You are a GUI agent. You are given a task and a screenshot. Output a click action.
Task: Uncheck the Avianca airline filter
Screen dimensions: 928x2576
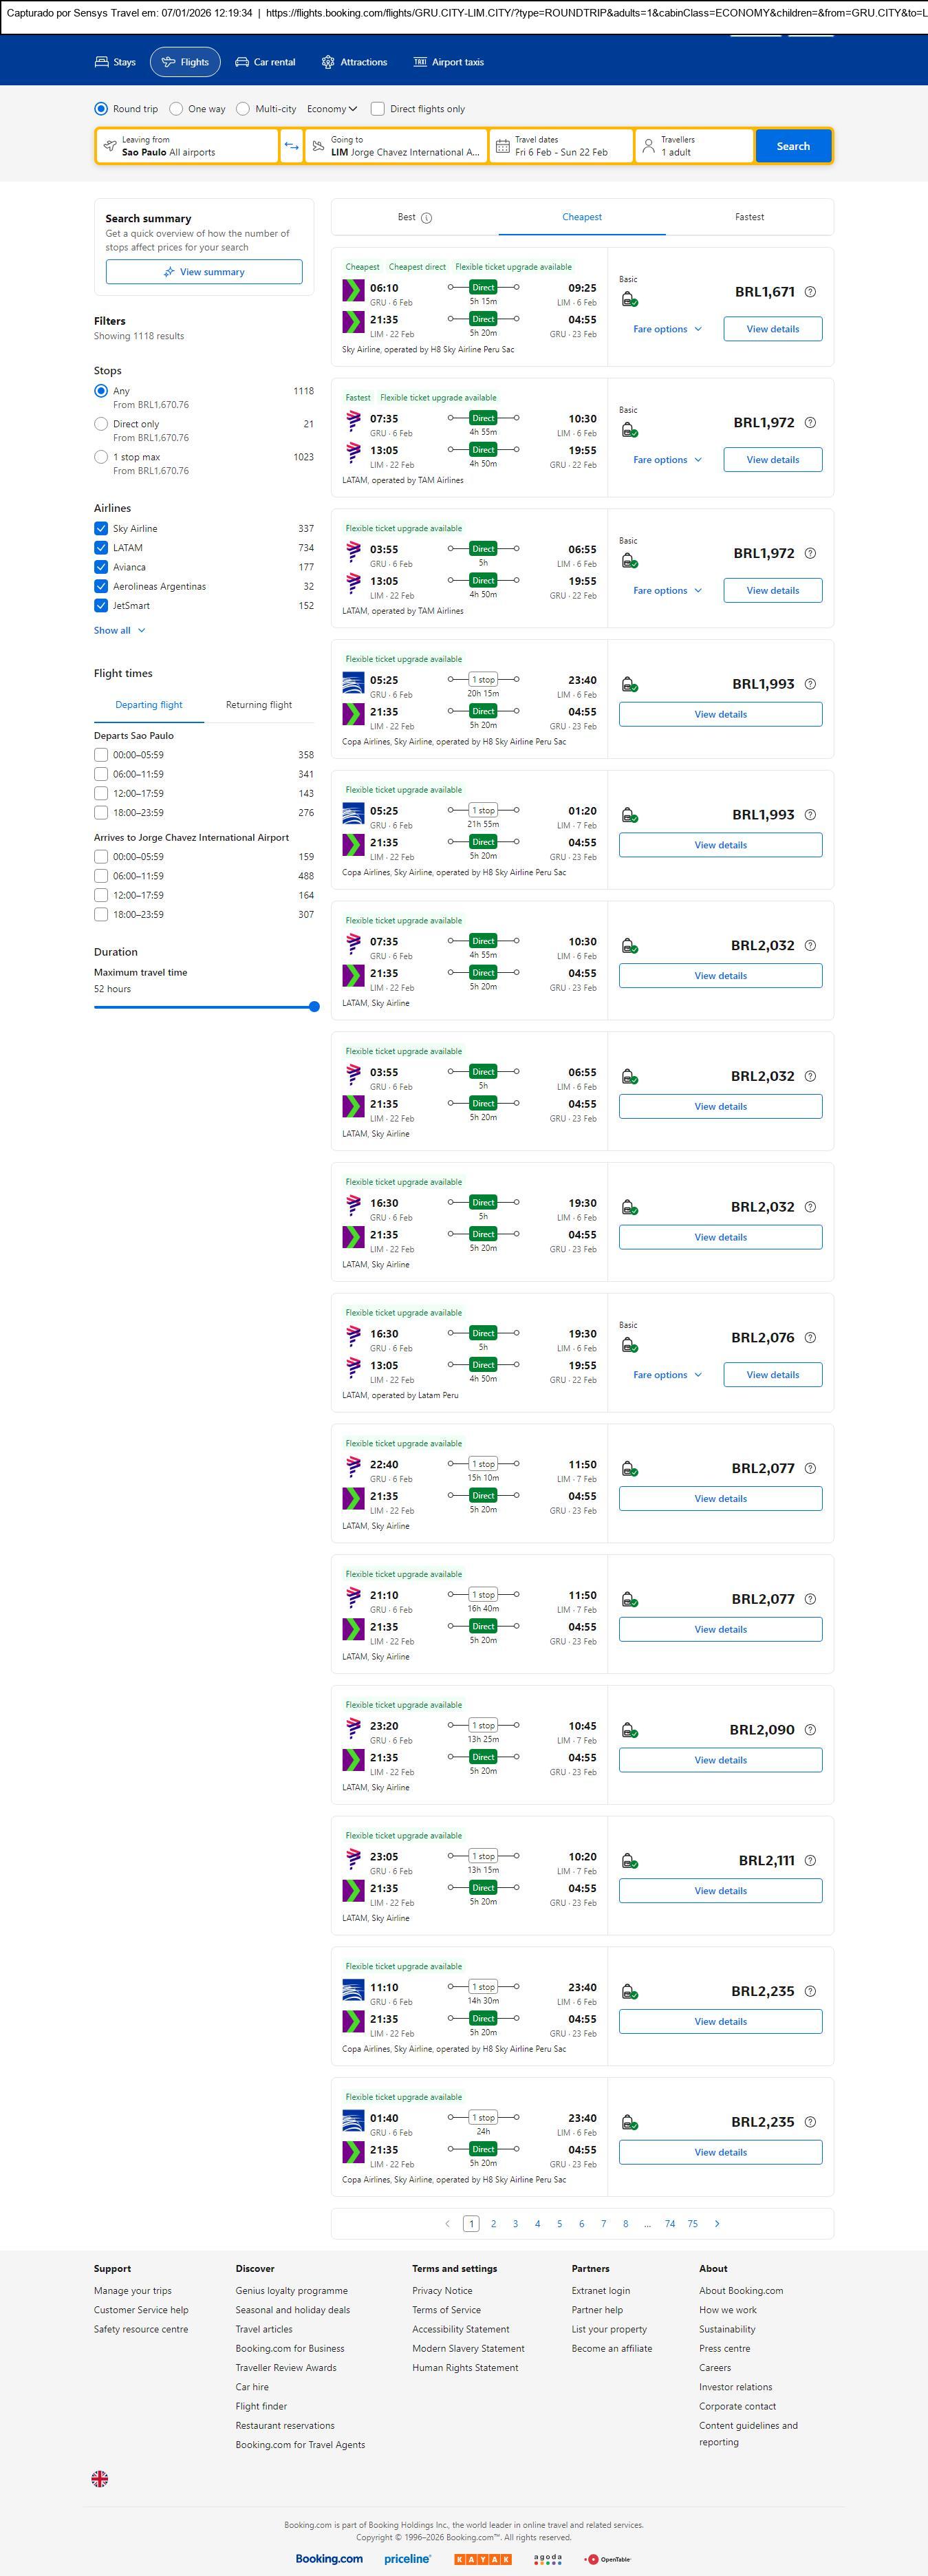pyautogui.click(x=101, y=567)
